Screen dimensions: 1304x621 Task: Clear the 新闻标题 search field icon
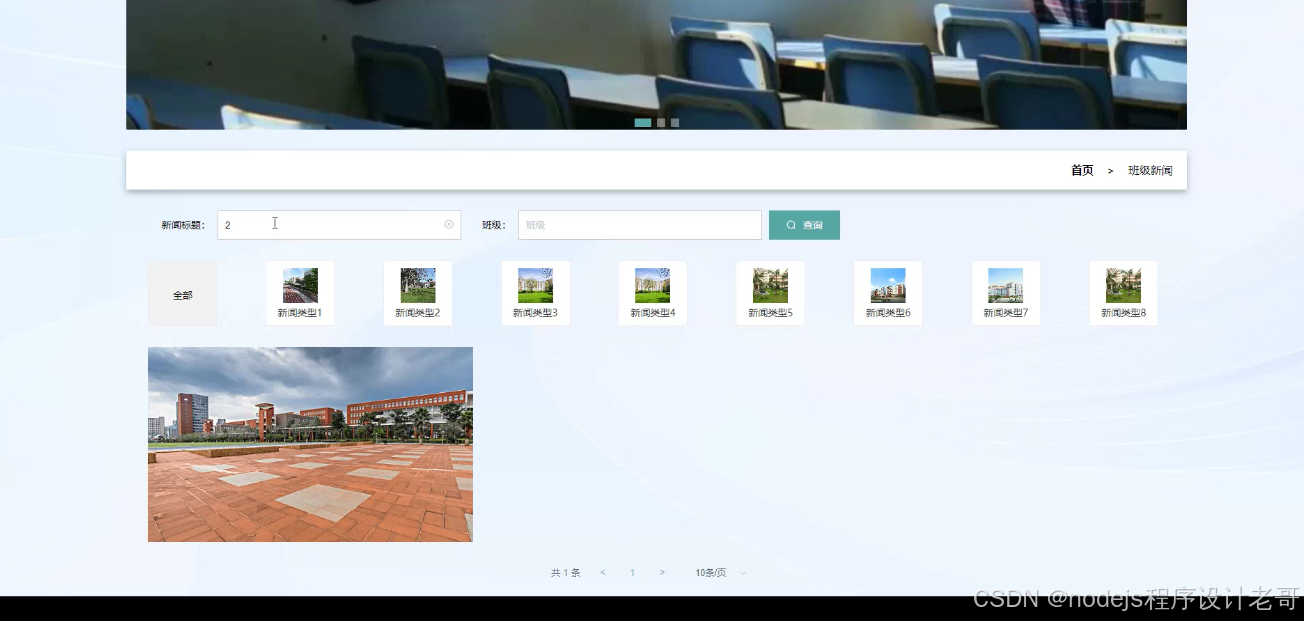(x=449, y=225)
